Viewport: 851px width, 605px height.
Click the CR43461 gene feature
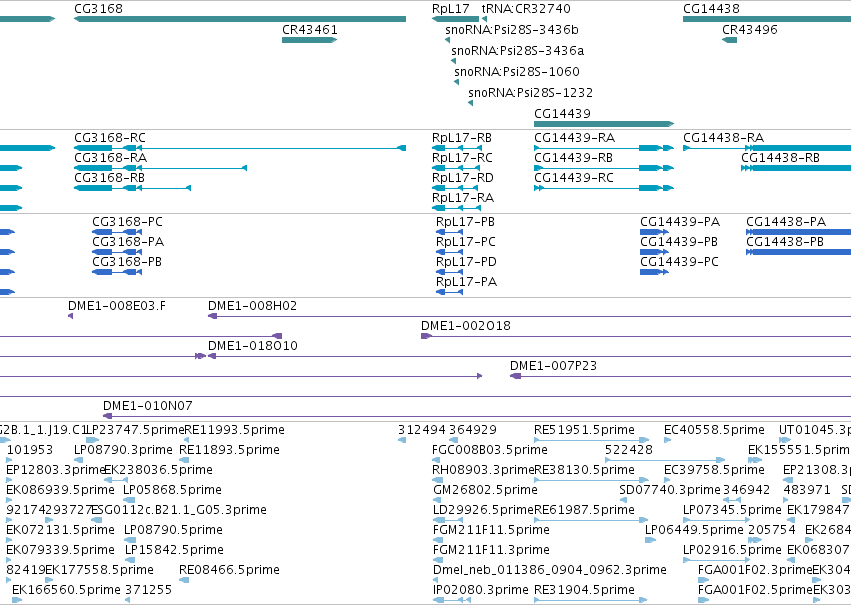tap(309, 40)
